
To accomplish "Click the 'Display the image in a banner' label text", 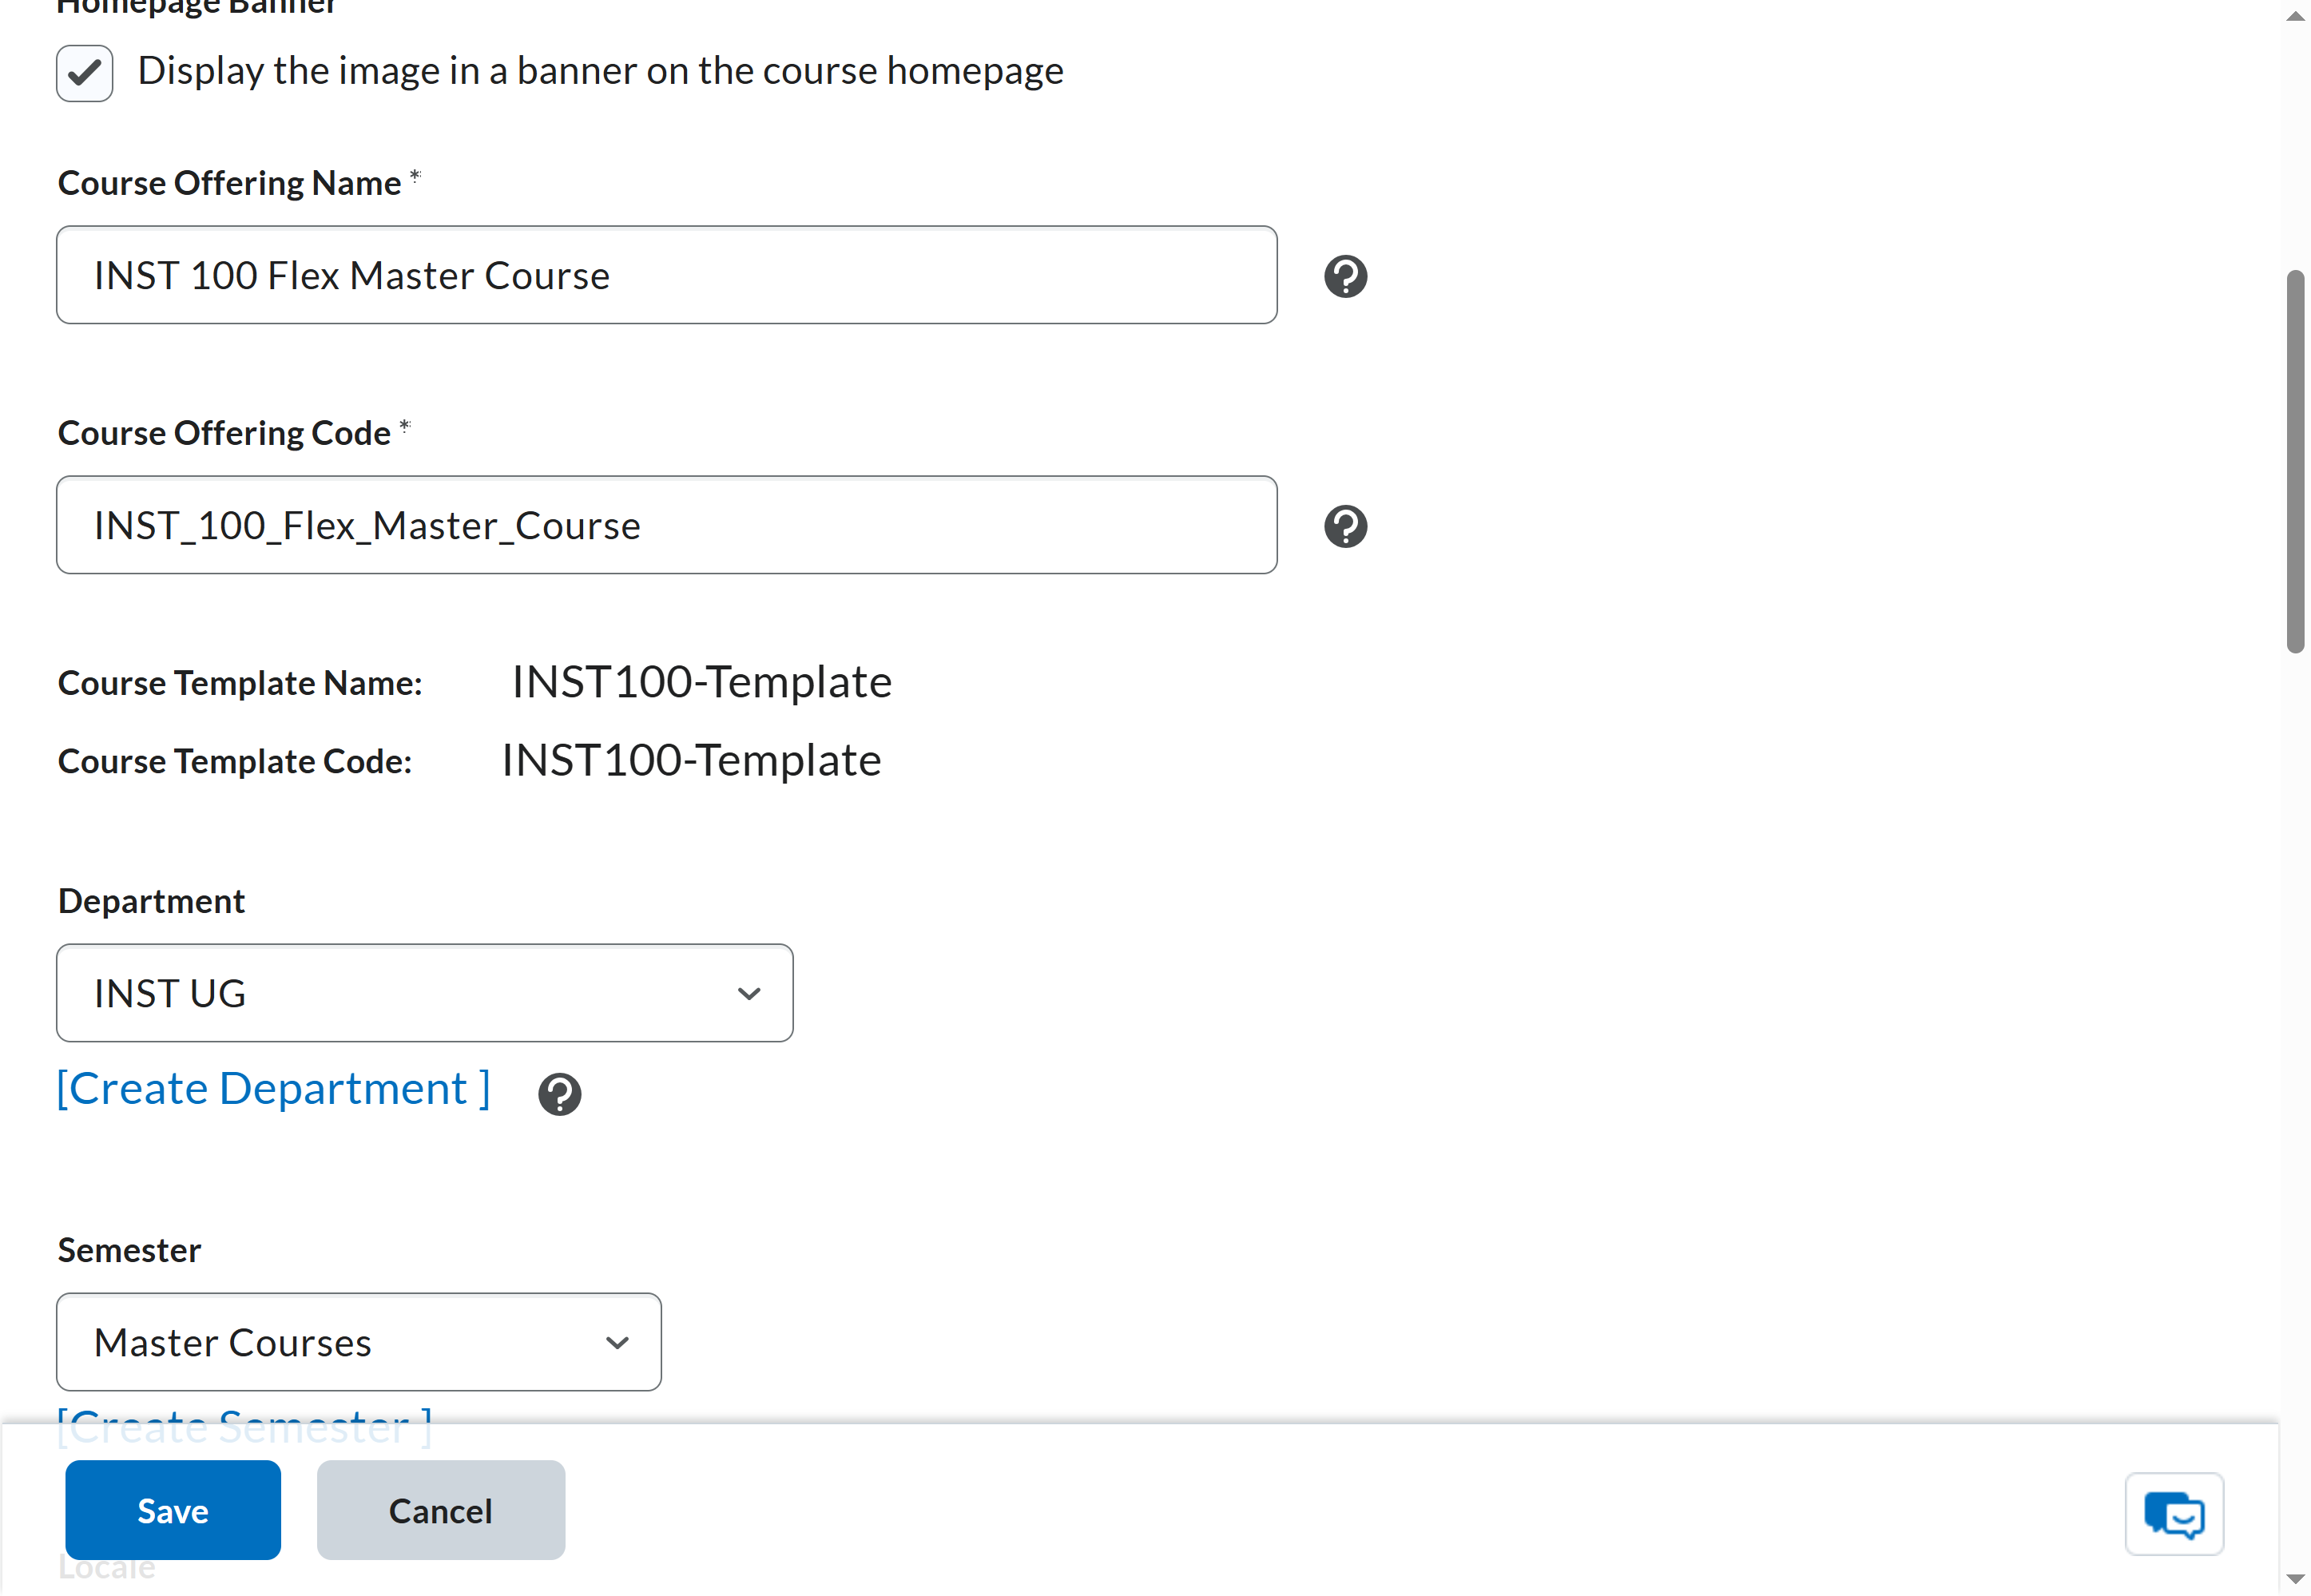I will 600,71.
